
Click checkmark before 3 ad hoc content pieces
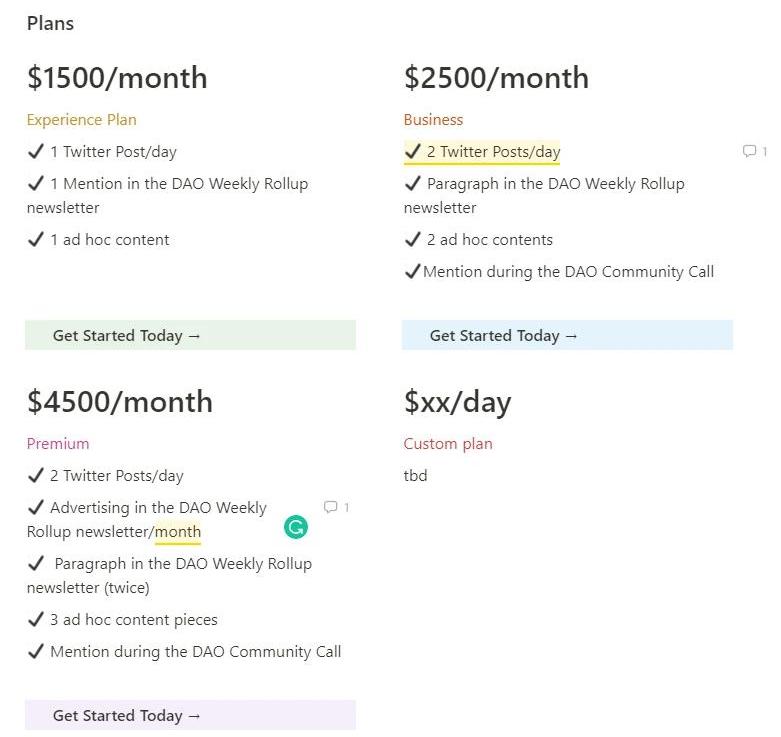(x=36, y=620)
